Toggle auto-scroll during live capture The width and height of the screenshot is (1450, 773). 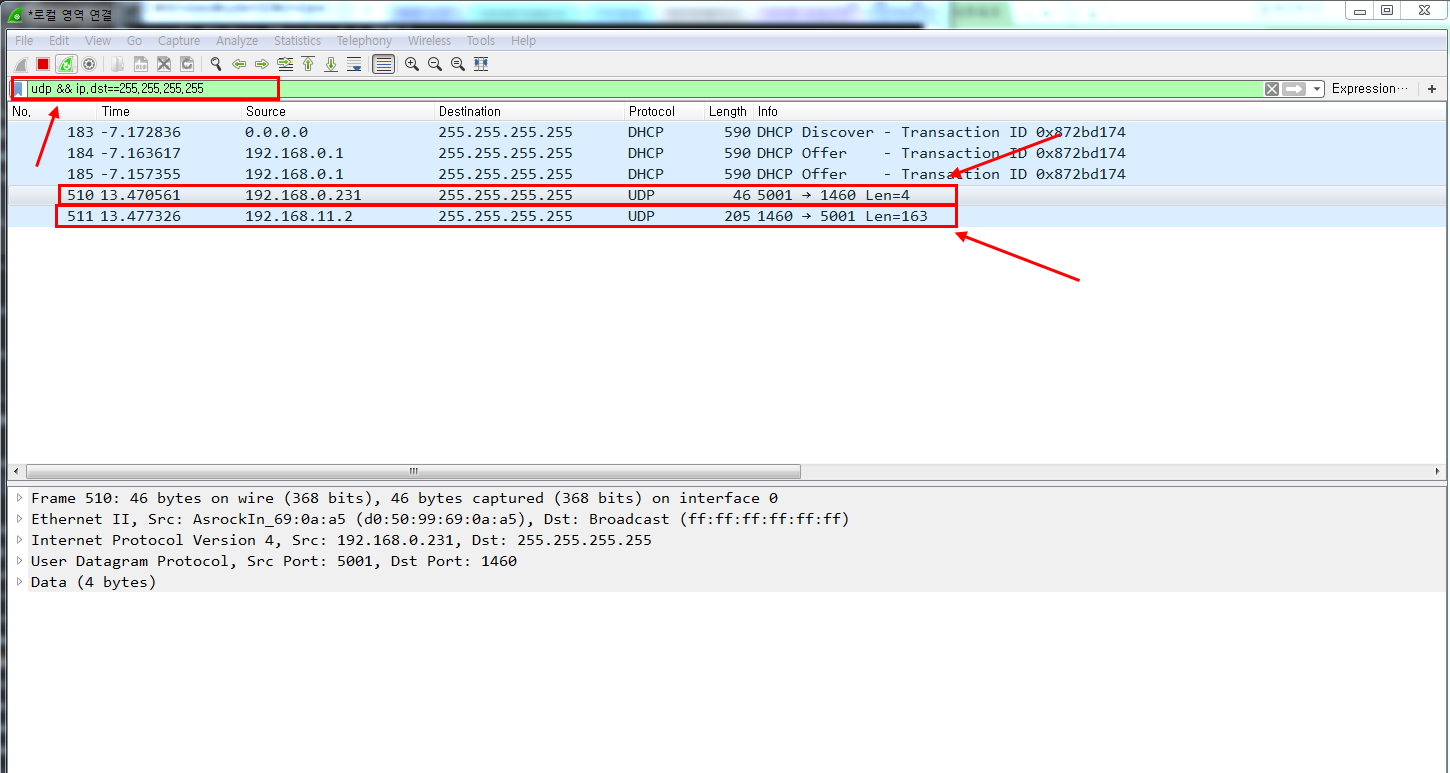354,64
